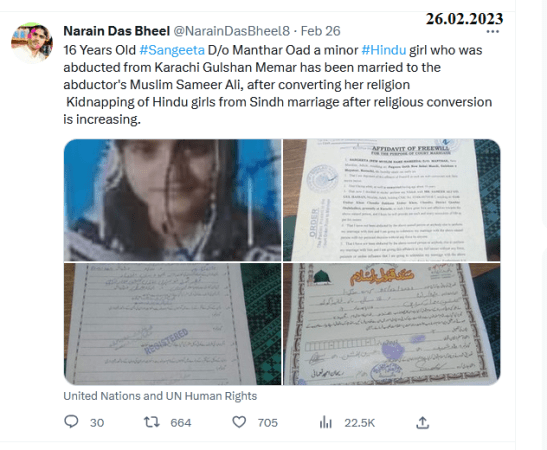This screenshot has width=547, height=450.
Task: Open the @NarainDasBheel8 handle link
Action: [x=232, y=31]
